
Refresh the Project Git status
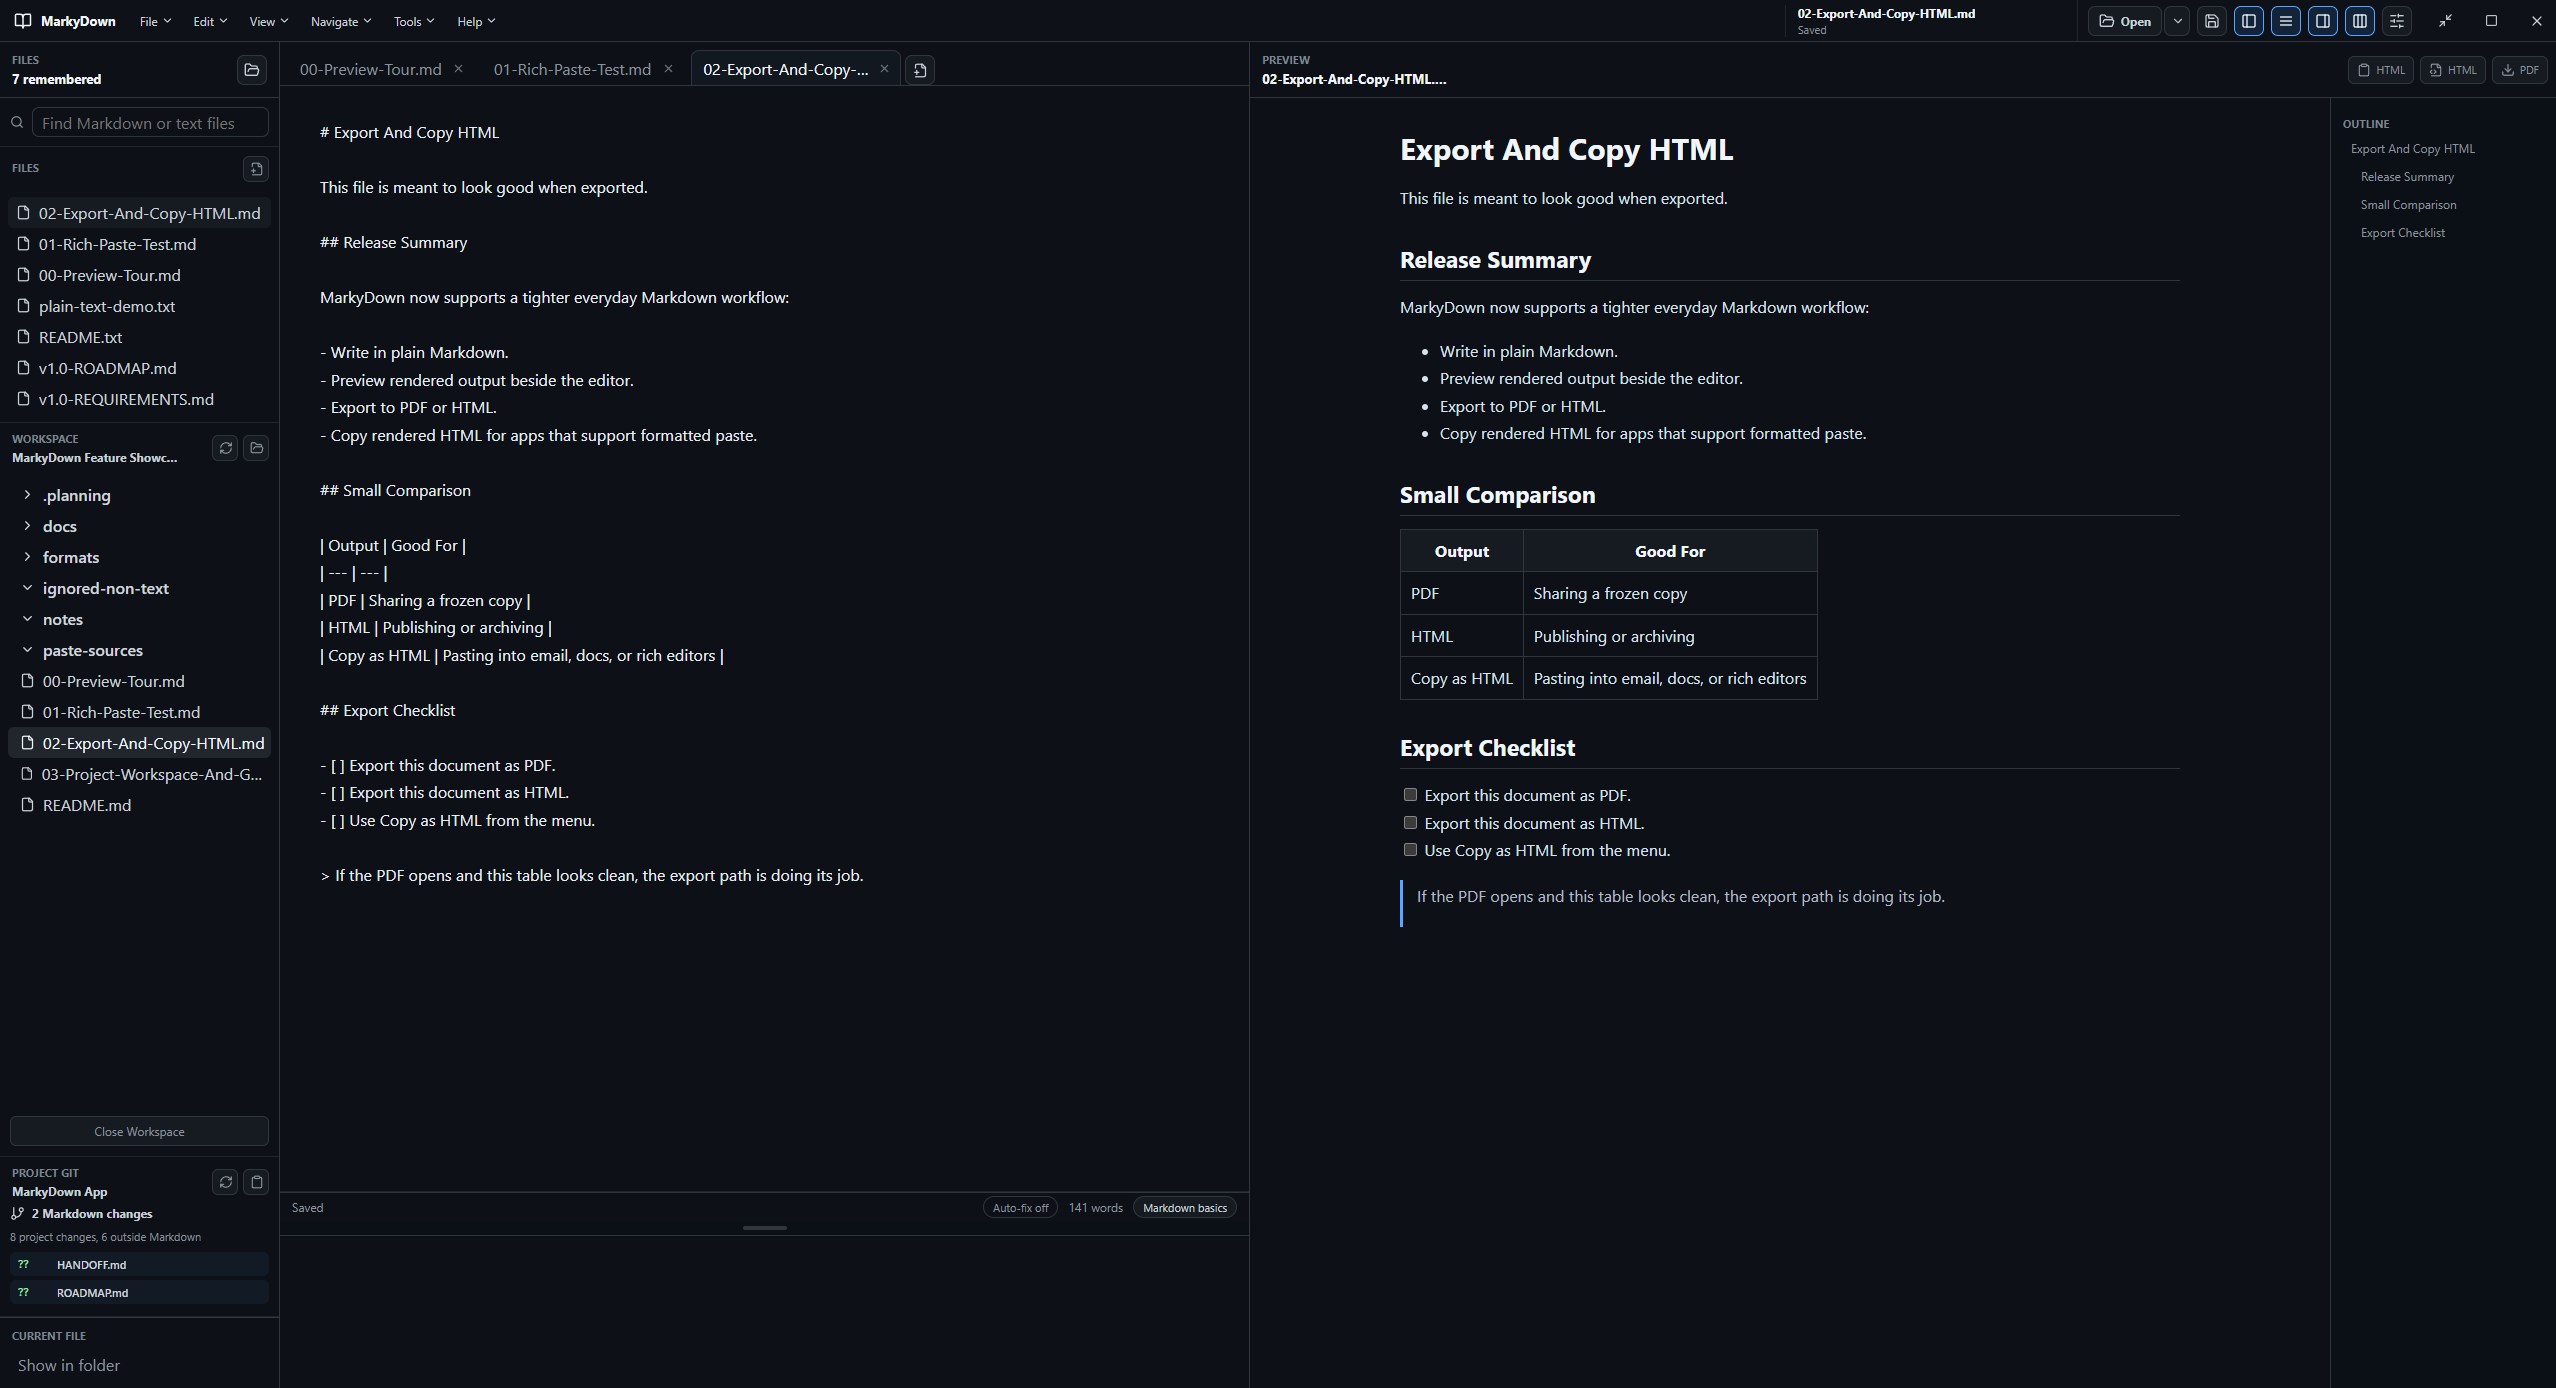(225, 1182)
